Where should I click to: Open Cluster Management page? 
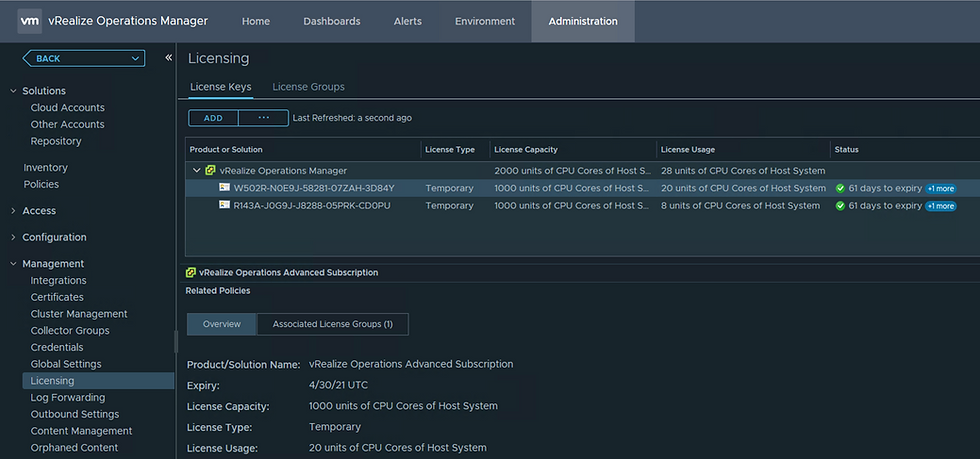79,314
